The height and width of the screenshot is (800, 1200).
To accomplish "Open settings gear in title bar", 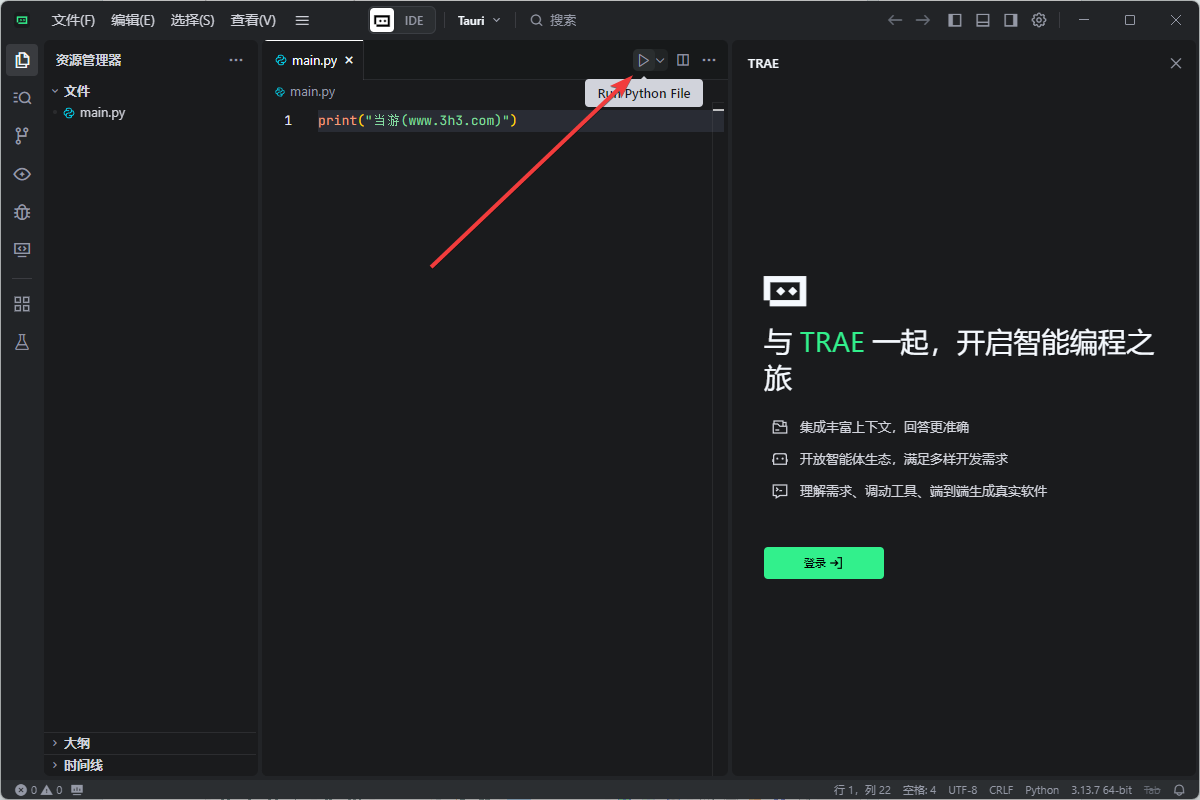I will click(x=1039, y=20).
